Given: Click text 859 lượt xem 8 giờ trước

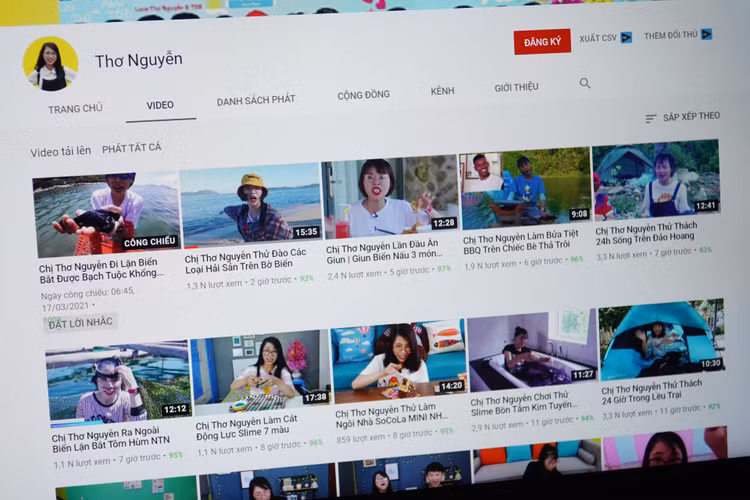Looking at the screenshot, I should coord(384,436).
